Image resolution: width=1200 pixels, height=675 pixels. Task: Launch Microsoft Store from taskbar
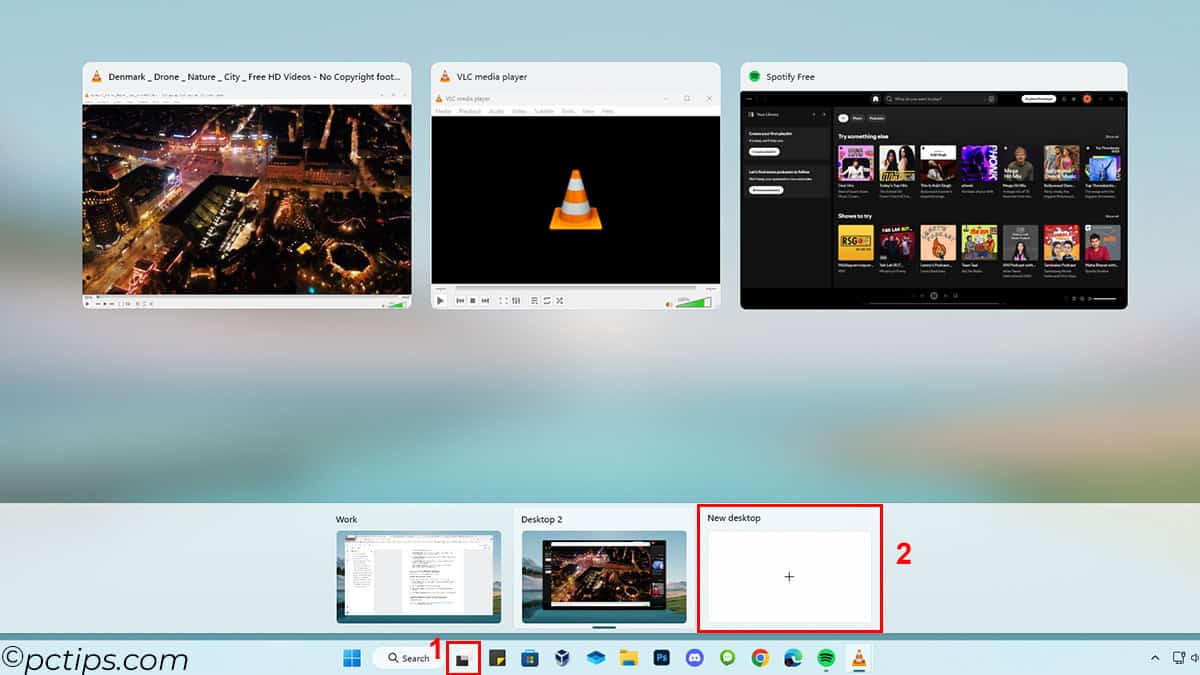coord(530,658)
